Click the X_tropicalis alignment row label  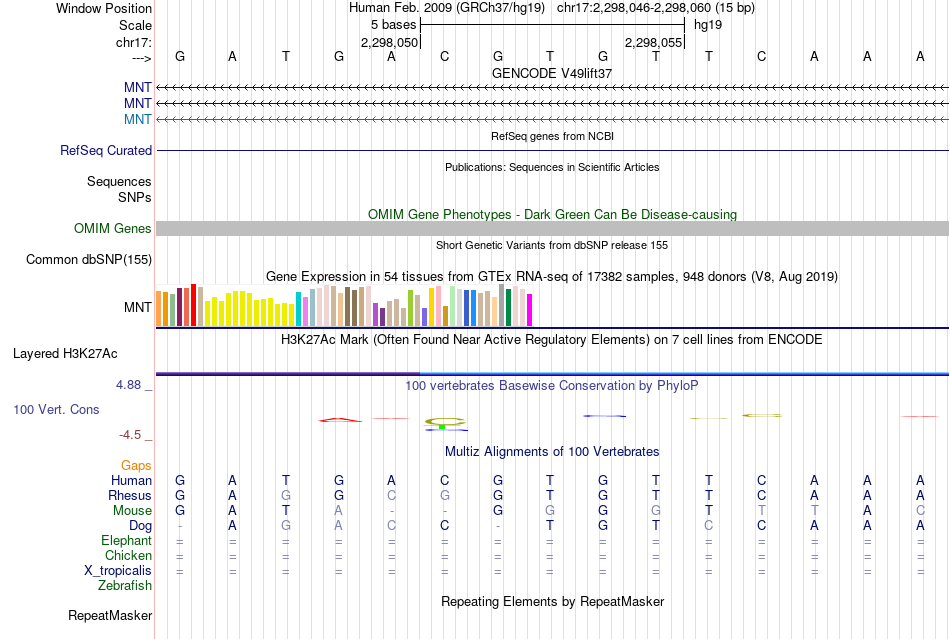coord(118,571)
